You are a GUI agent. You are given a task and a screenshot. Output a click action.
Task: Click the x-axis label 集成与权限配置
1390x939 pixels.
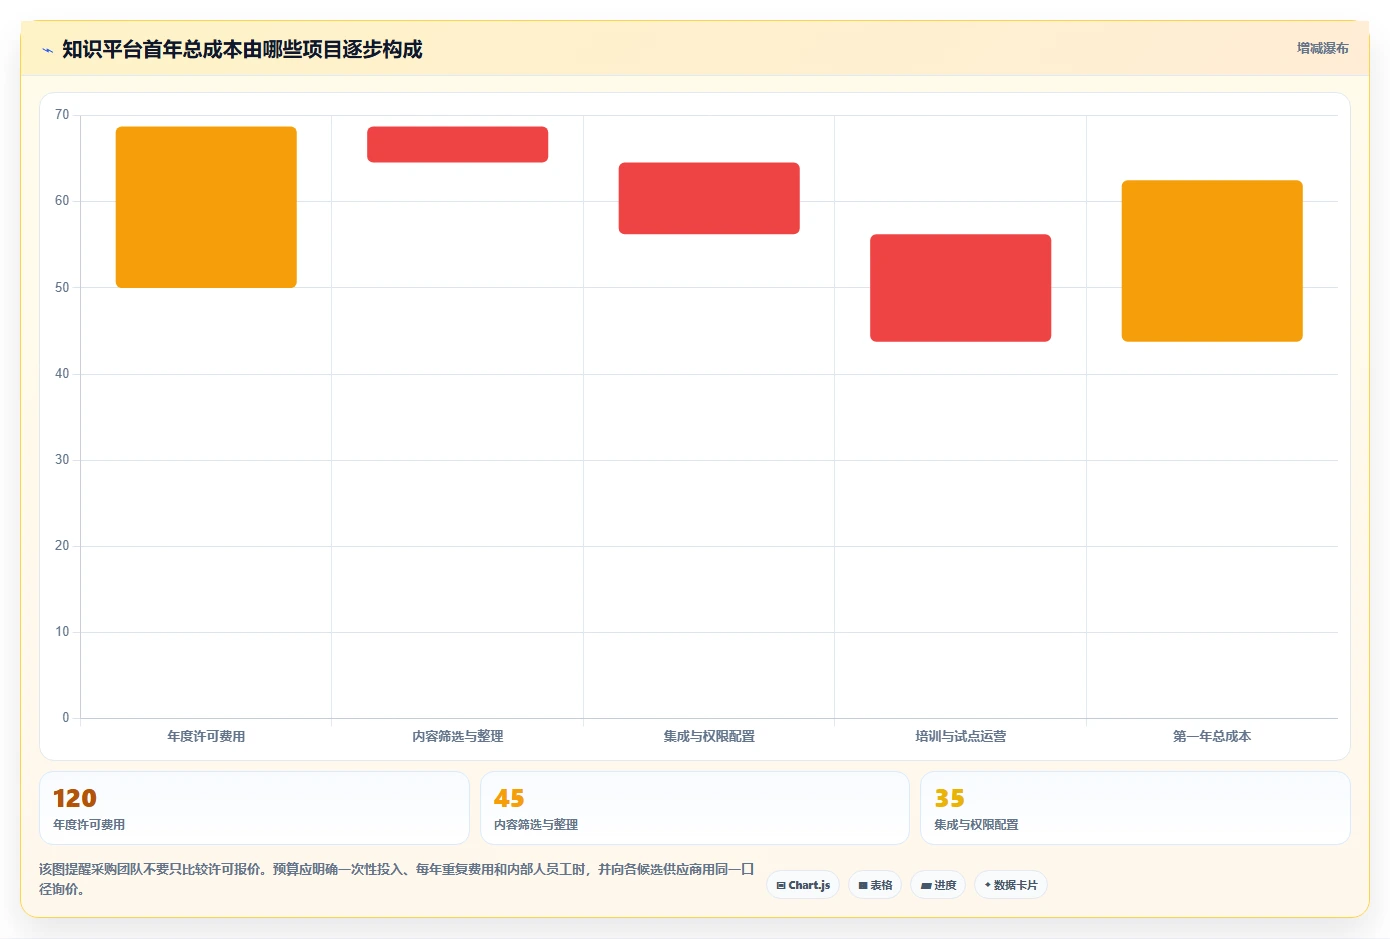click(709, 736)
